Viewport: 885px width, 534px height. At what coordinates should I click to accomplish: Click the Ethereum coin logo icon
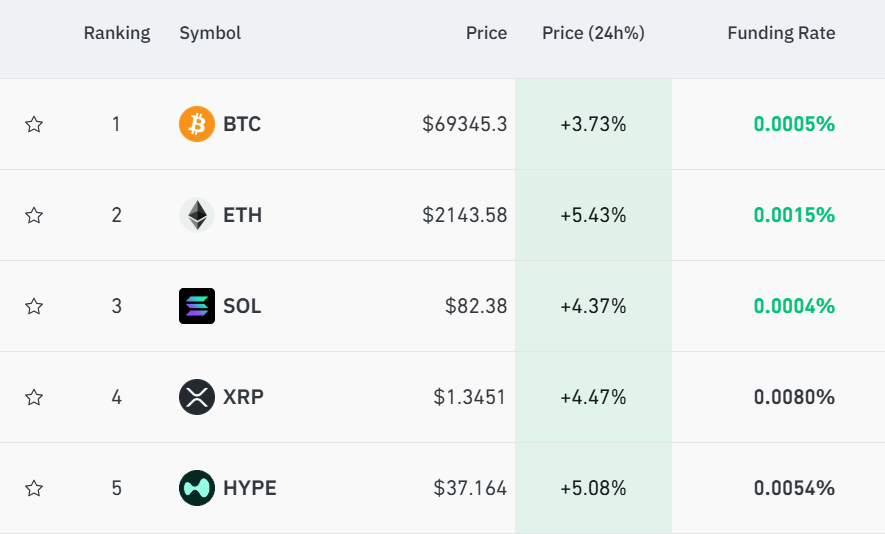coord(196,215)
